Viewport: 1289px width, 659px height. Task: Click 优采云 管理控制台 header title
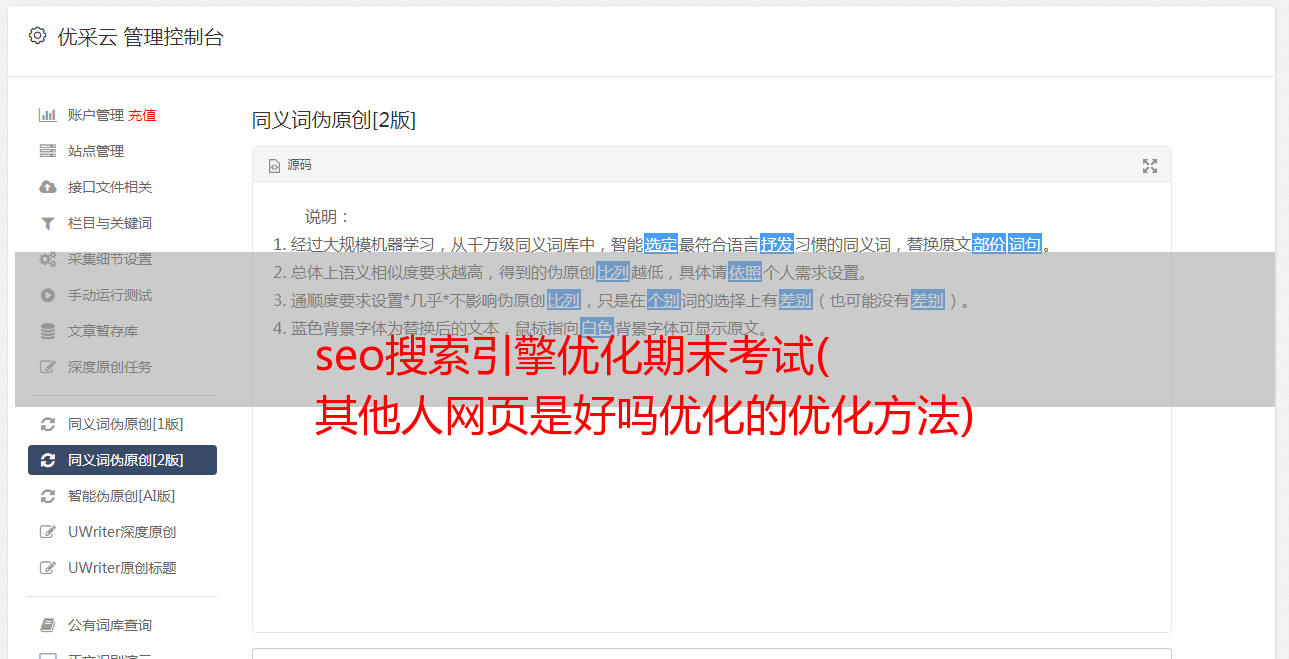[140, 37]
